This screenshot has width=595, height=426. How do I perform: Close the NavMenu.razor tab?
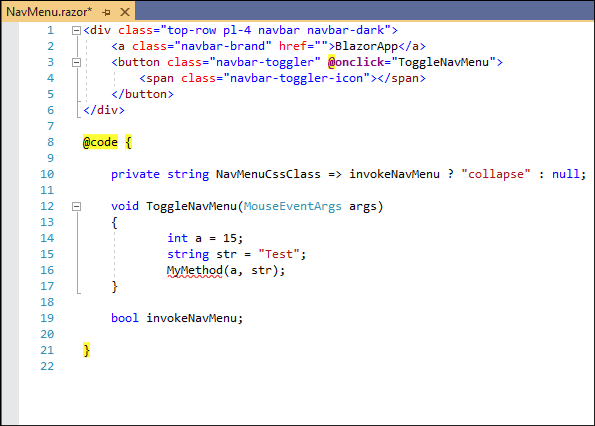pos(125,12)
